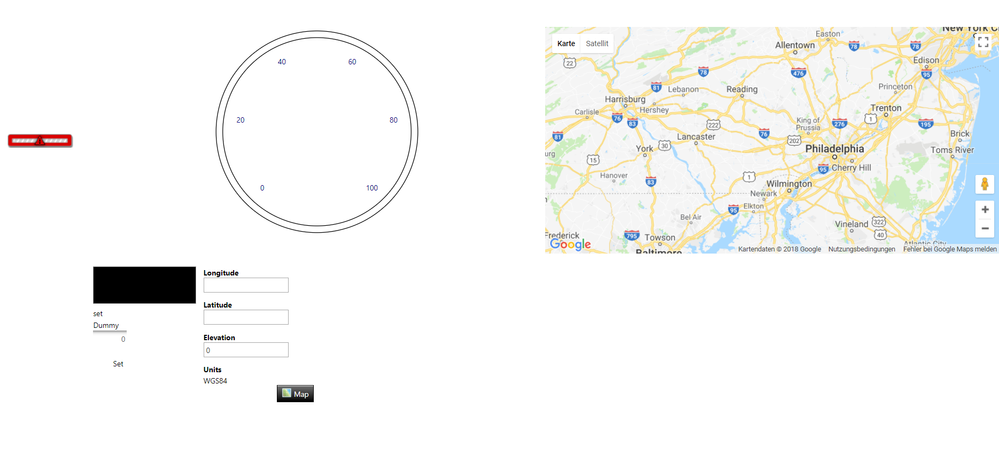Focus the Elevation input field
Screen dimensions: 999x451
point(246,350)
